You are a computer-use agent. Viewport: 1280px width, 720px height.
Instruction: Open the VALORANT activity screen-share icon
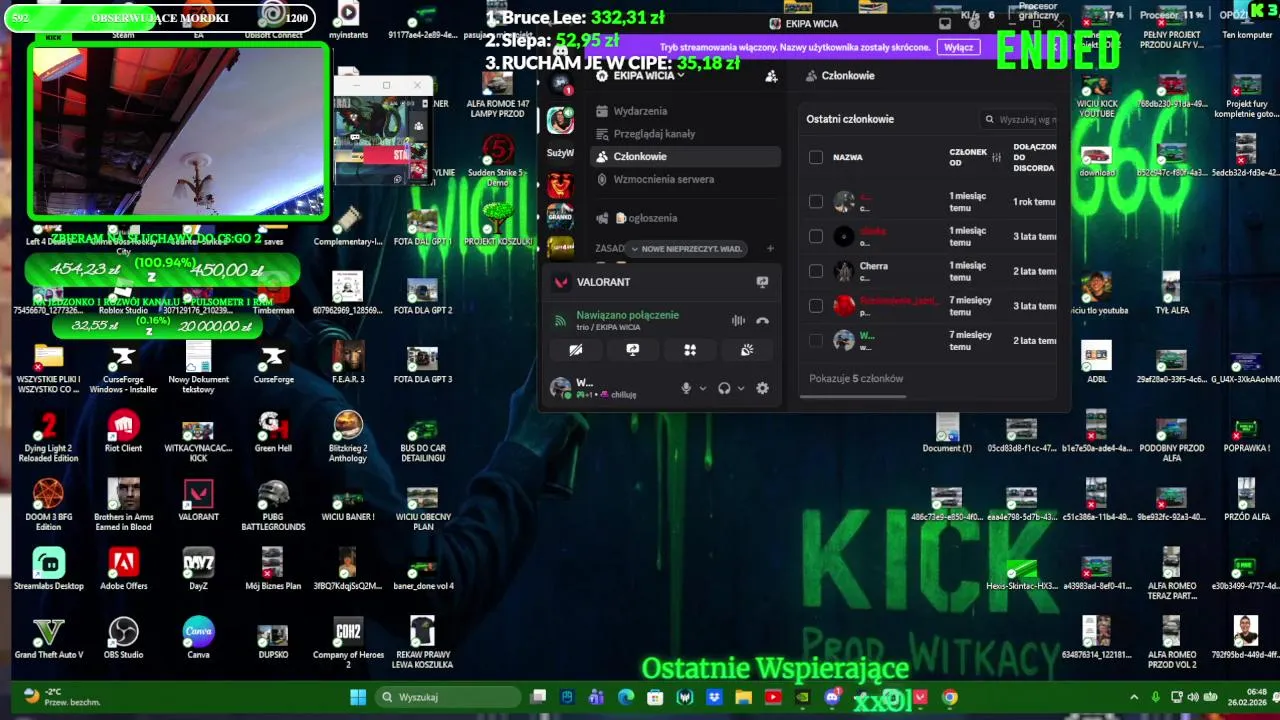pyautogui.click(x=762, y=282)
